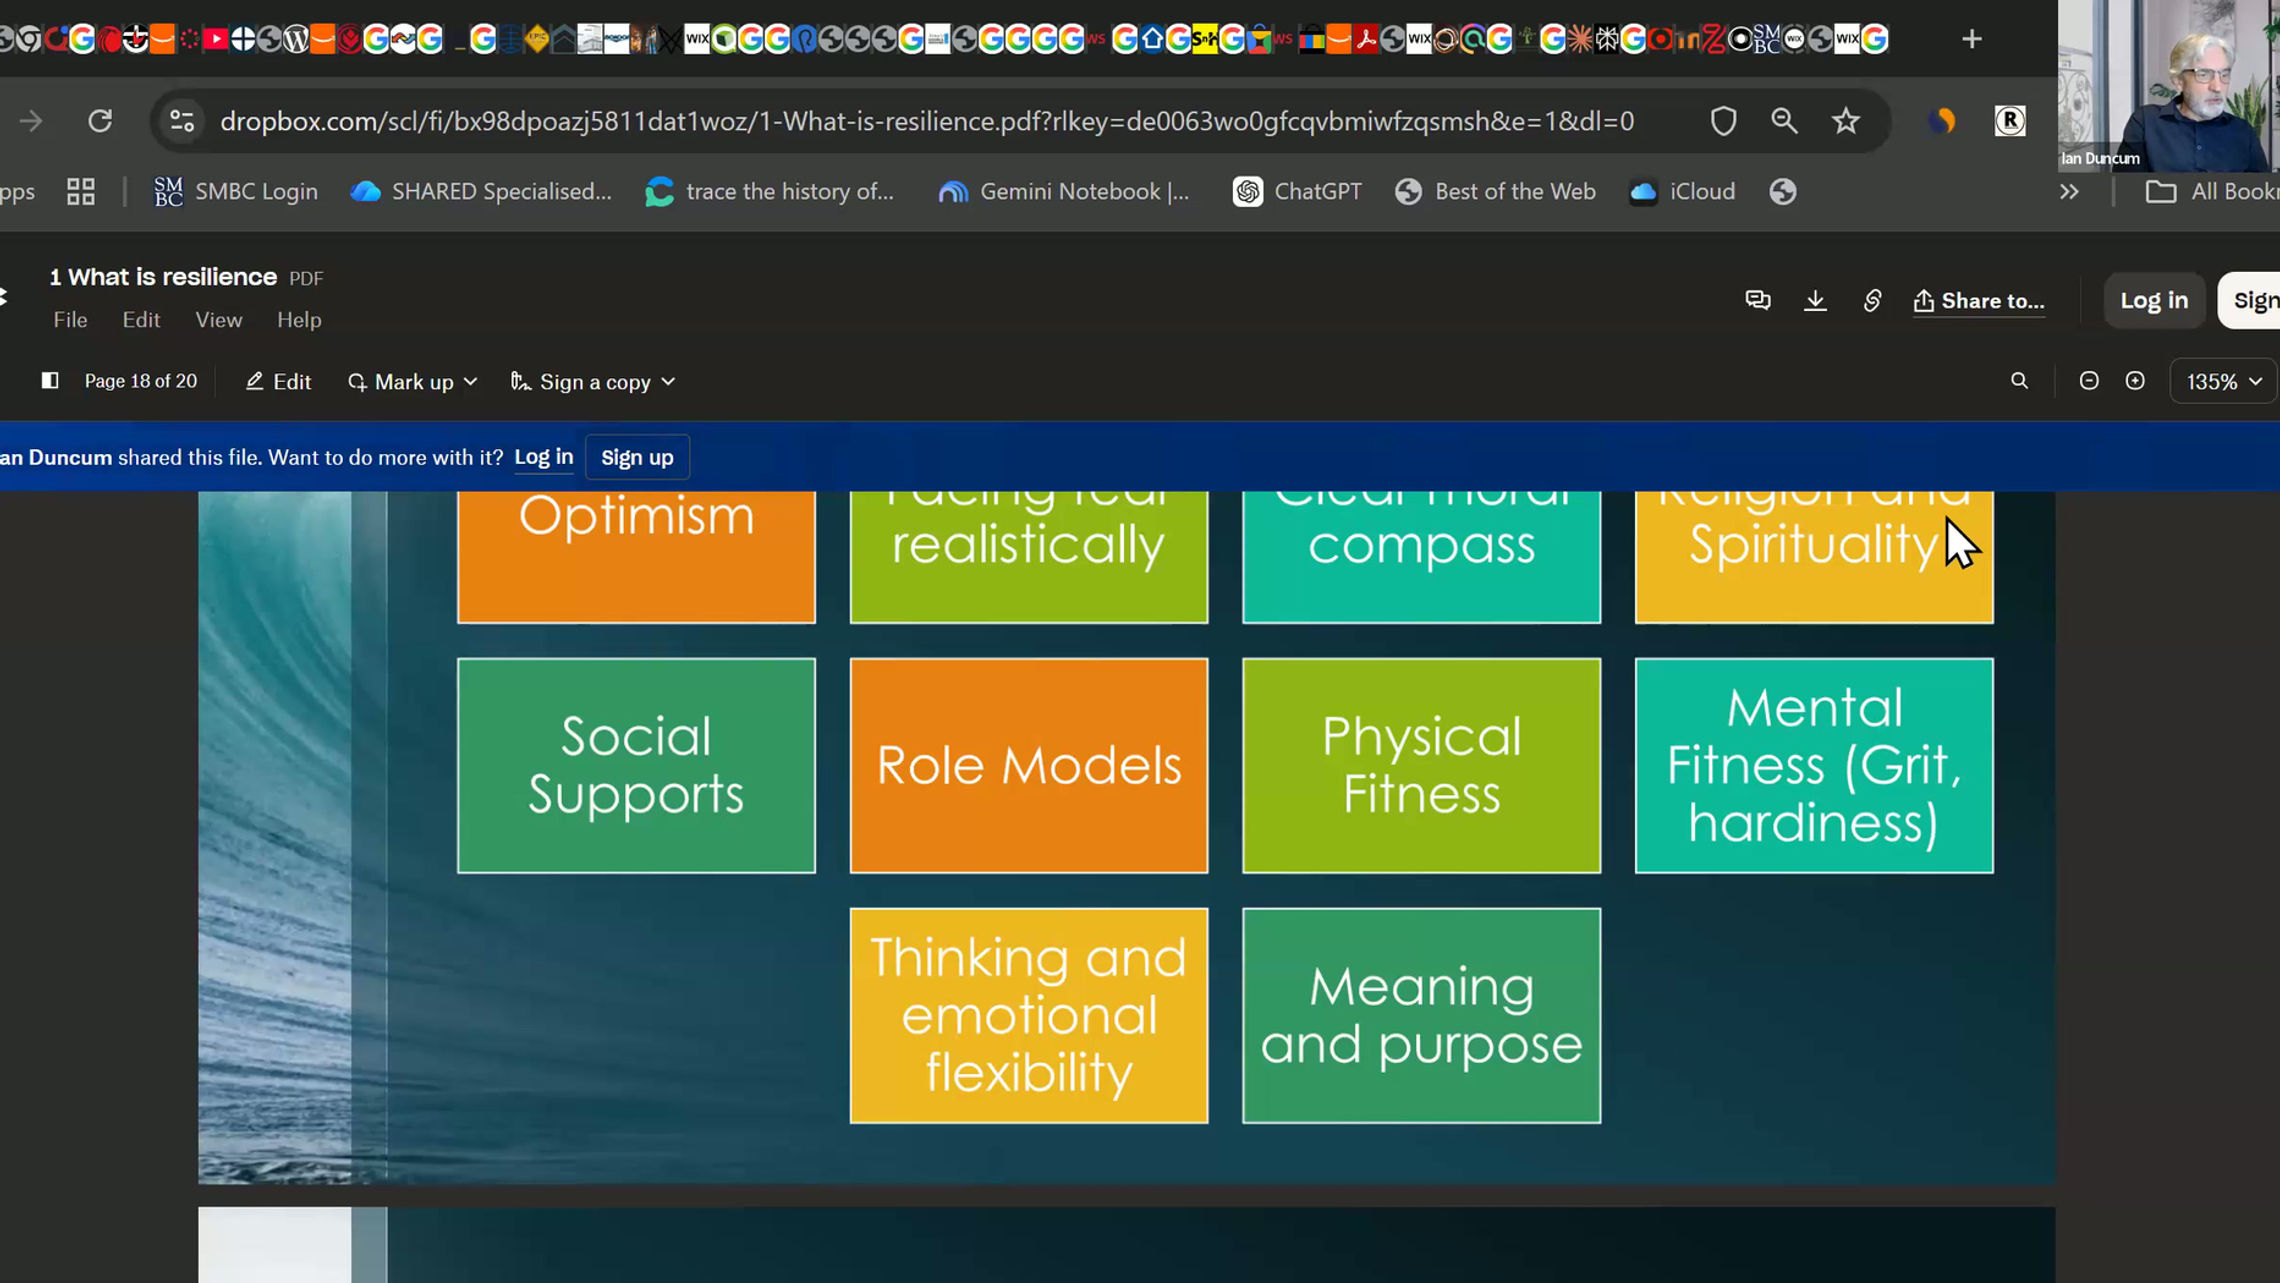Reload the page with the refresh icon
The image size is (2280, 1283).
(100, 121)
